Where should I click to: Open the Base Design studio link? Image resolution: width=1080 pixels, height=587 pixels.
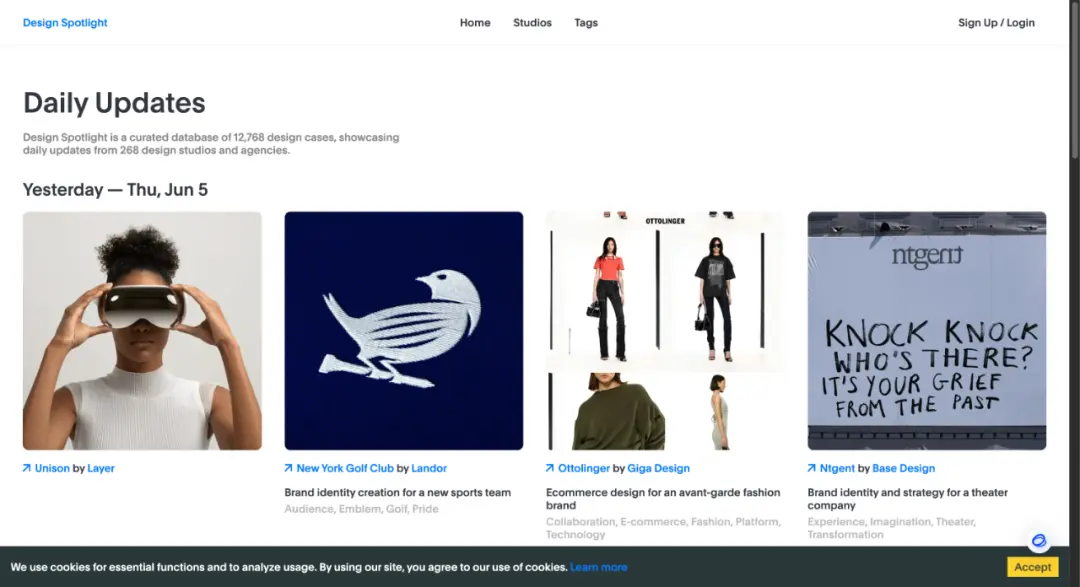pos(904,468)
